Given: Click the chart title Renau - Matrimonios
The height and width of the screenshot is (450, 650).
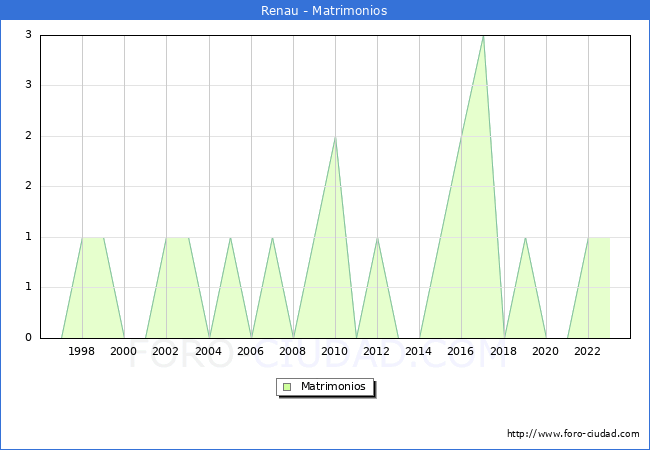Looking at the screenshot, I should 324,10.
